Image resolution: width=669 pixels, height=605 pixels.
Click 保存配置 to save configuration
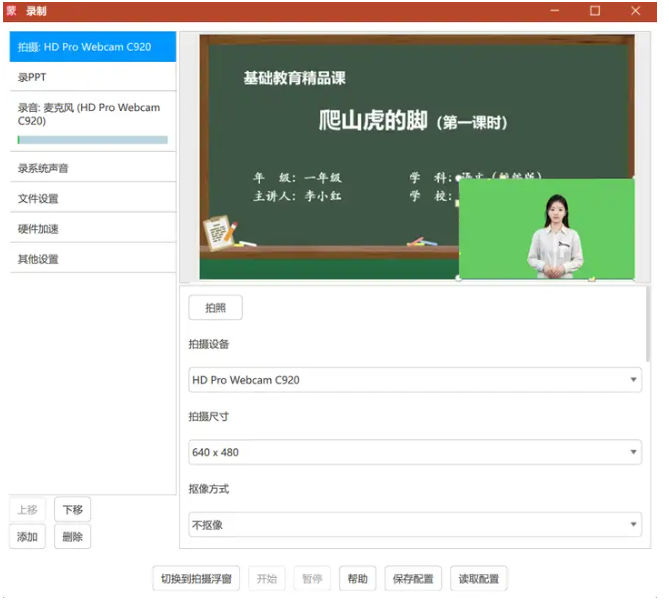click(413, 579)
